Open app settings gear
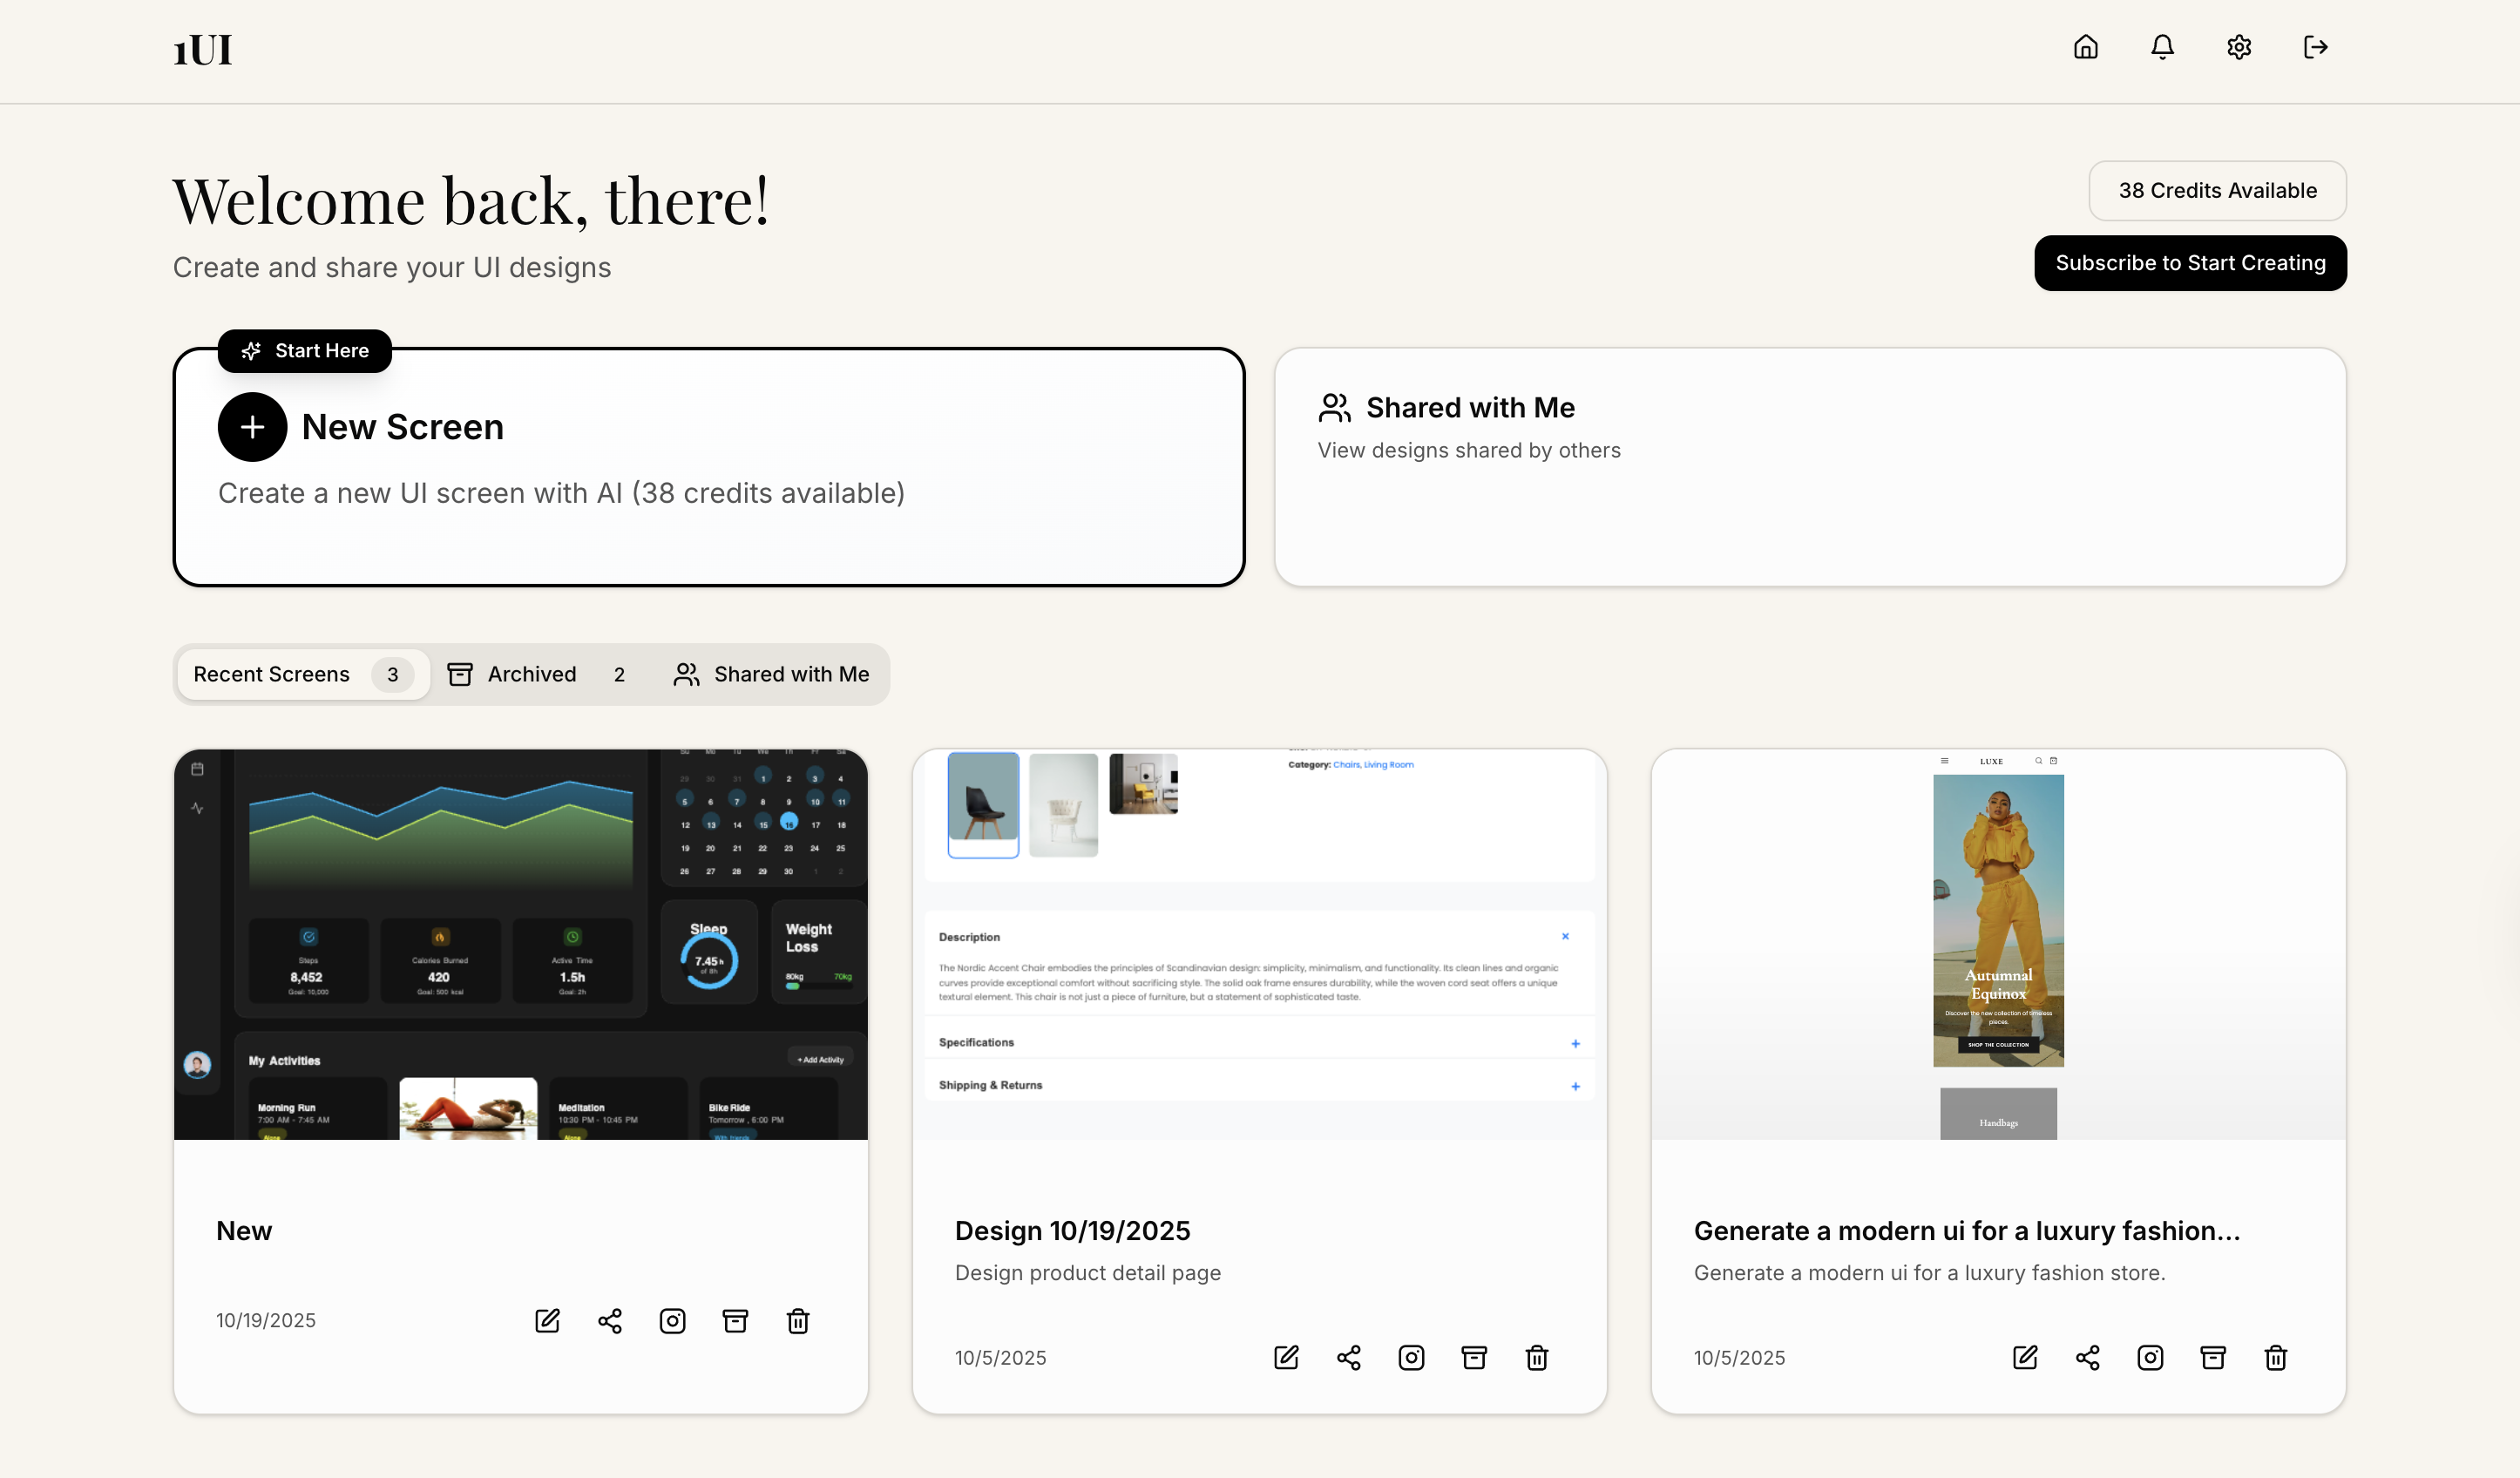The height and width of the screenshot is (1478, 2520). pyautogui.click(x=2238, y=47)
